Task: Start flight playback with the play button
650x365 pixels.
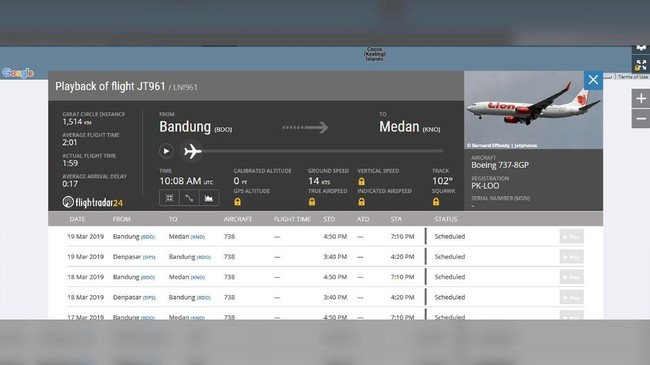Action: (x=166, y=151)
